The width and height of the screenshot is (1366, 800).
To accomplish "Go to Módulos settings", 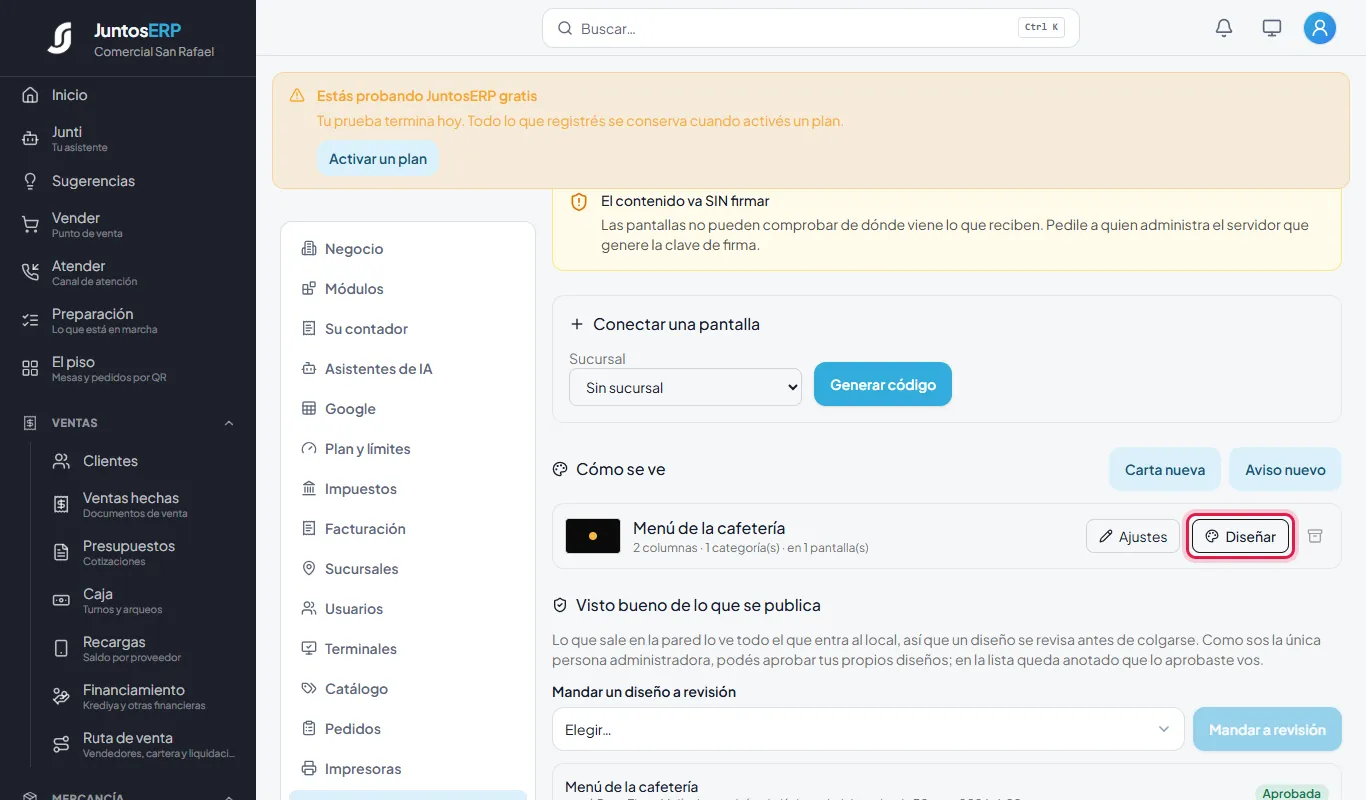I will [408, 289].
